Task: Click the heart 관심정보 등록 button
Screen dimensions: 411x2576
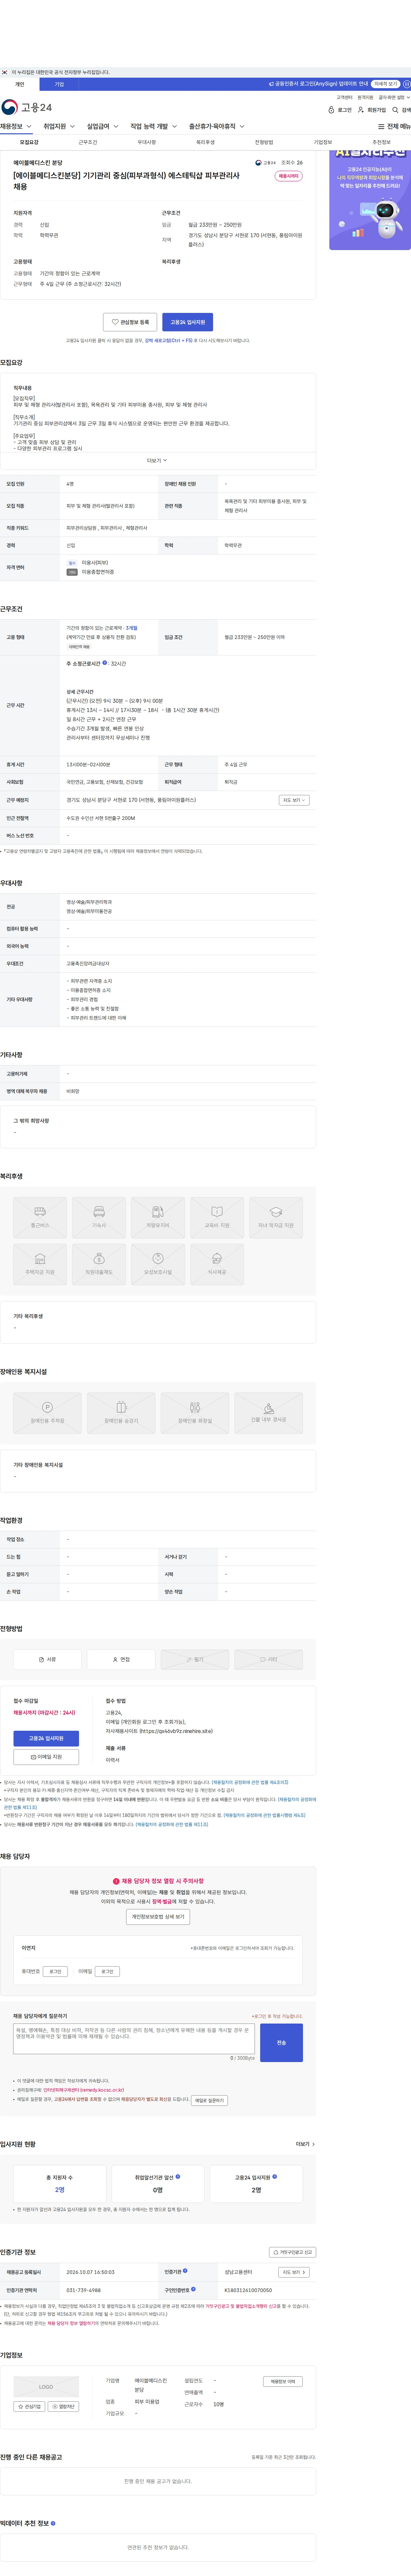Action: coord(130,322)
